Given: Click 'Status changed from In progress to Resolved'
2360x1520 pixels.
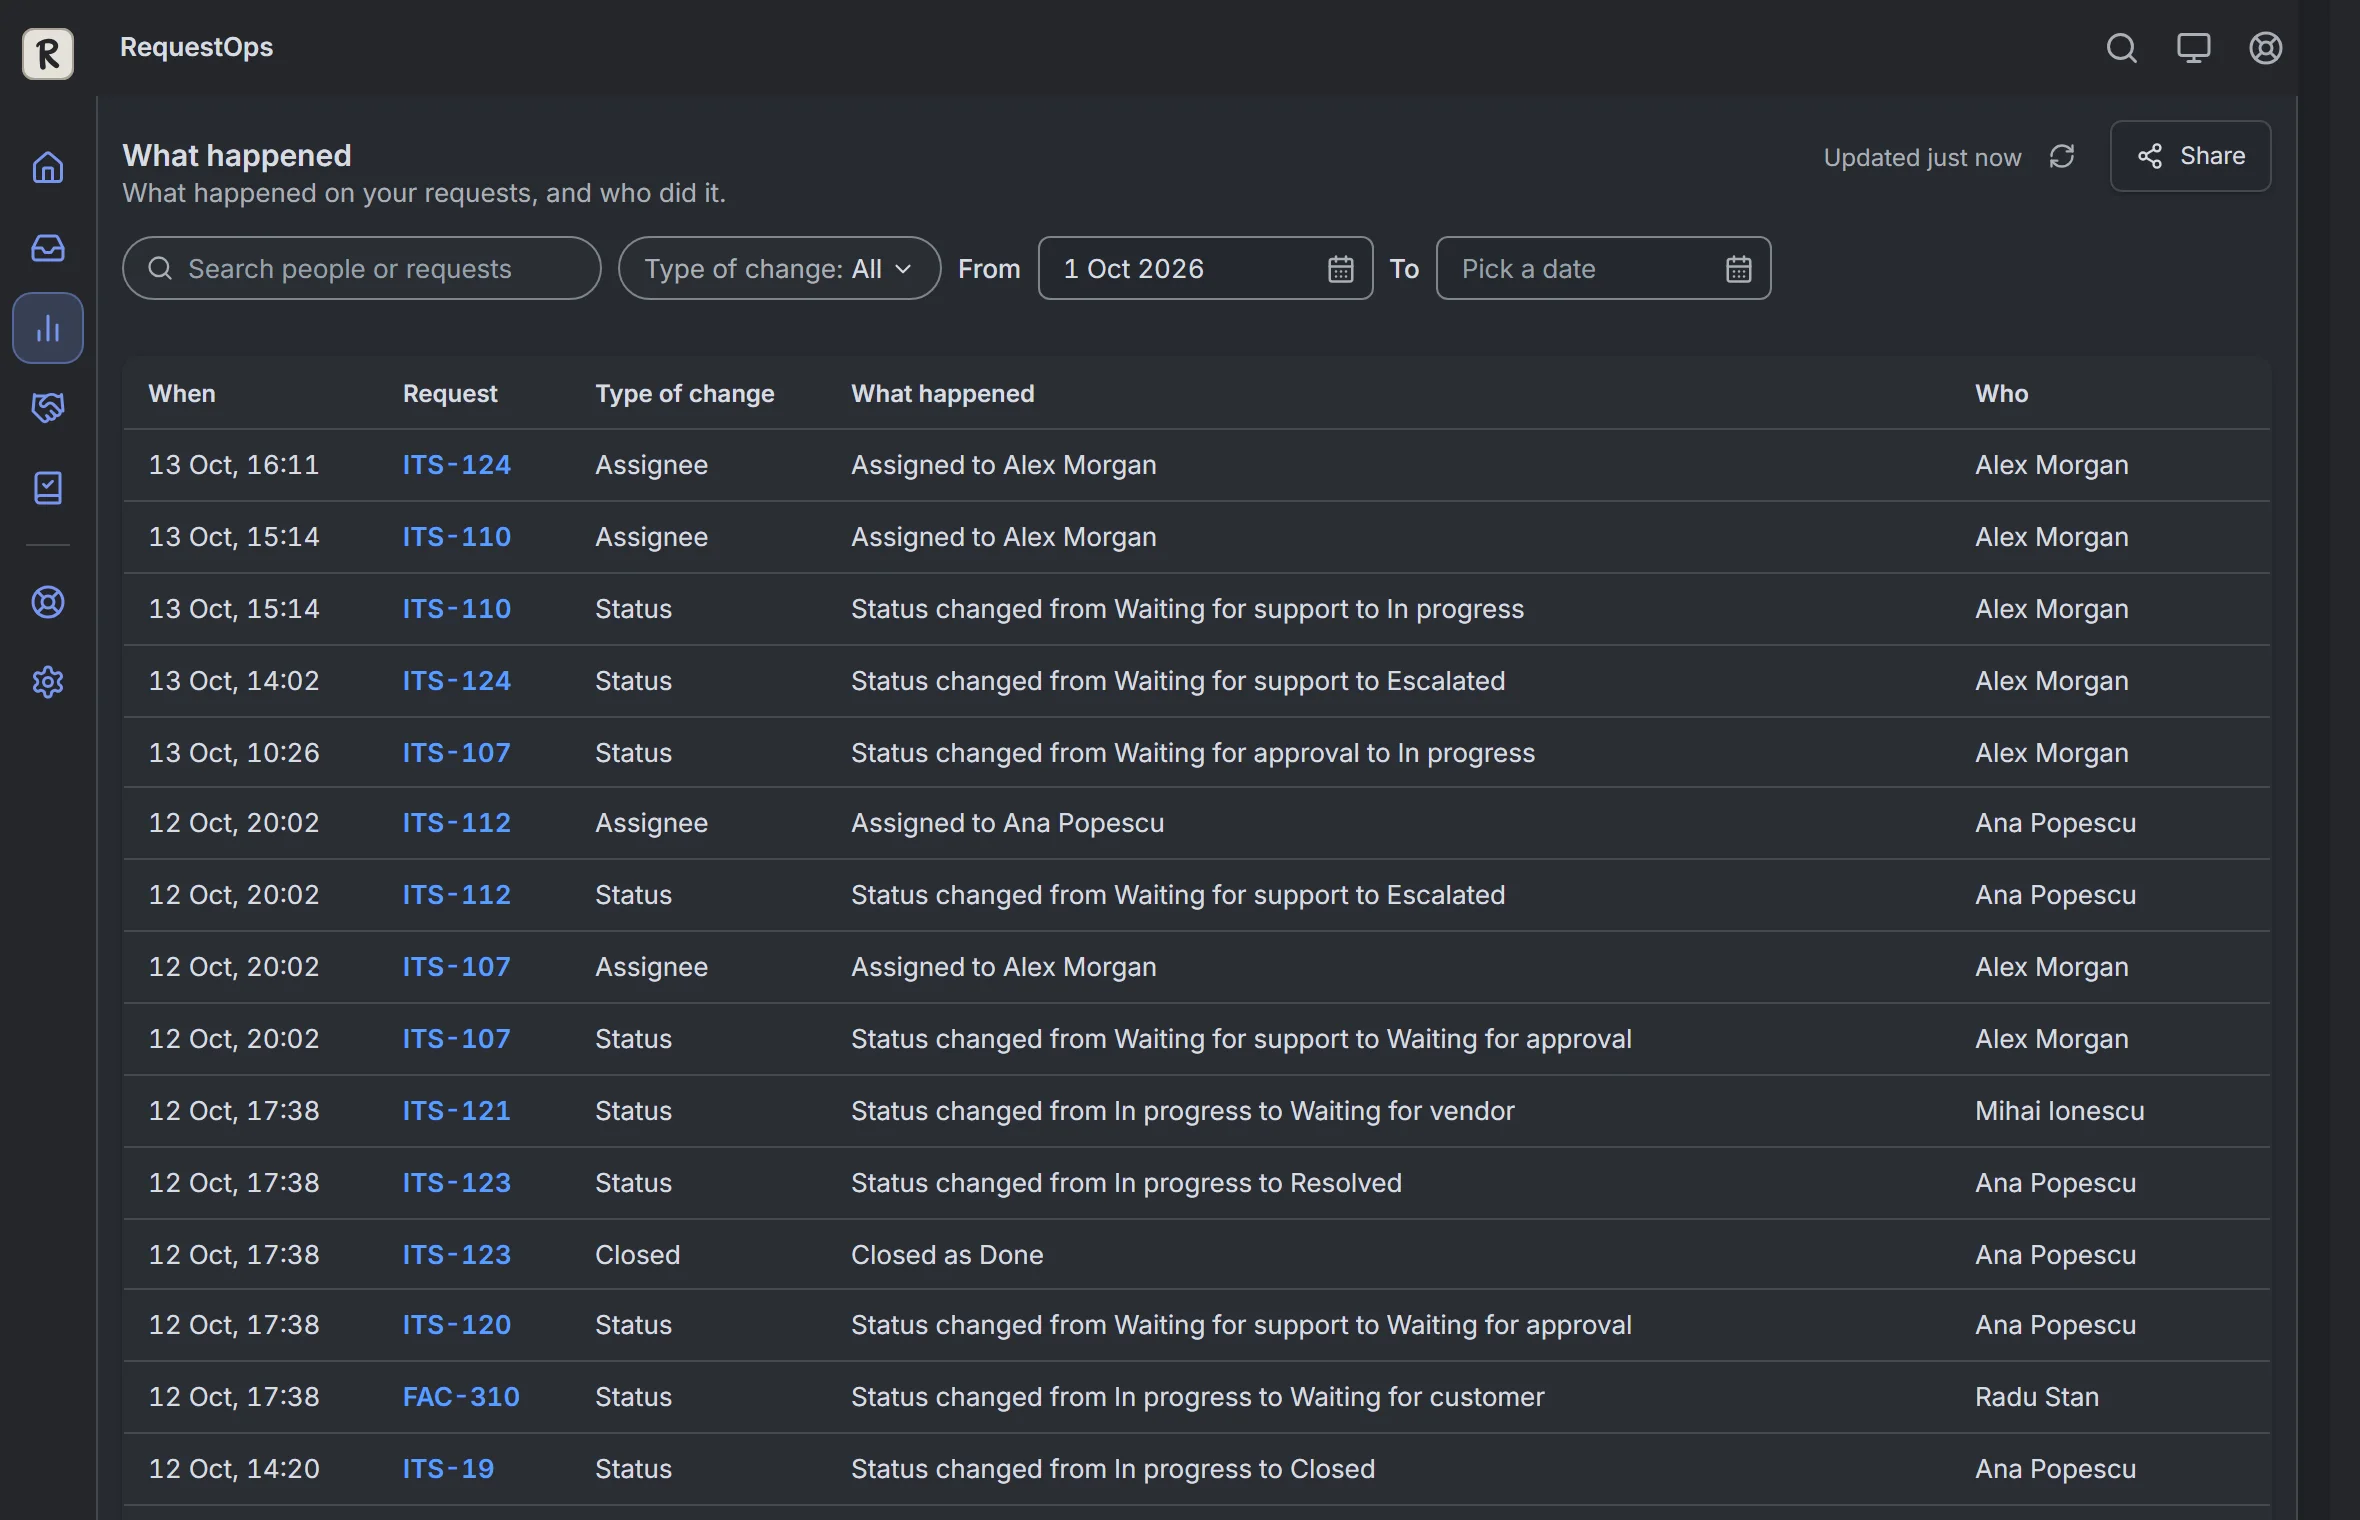Looking at the screenshot, I should coord(1126,1183).
